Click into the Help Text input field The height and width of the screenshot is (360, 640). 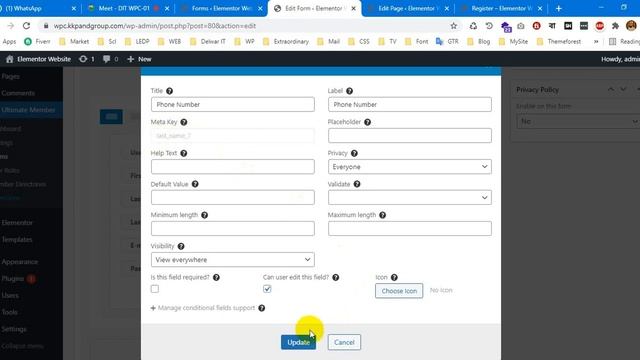pyautogui.click(x=233, y=167)
